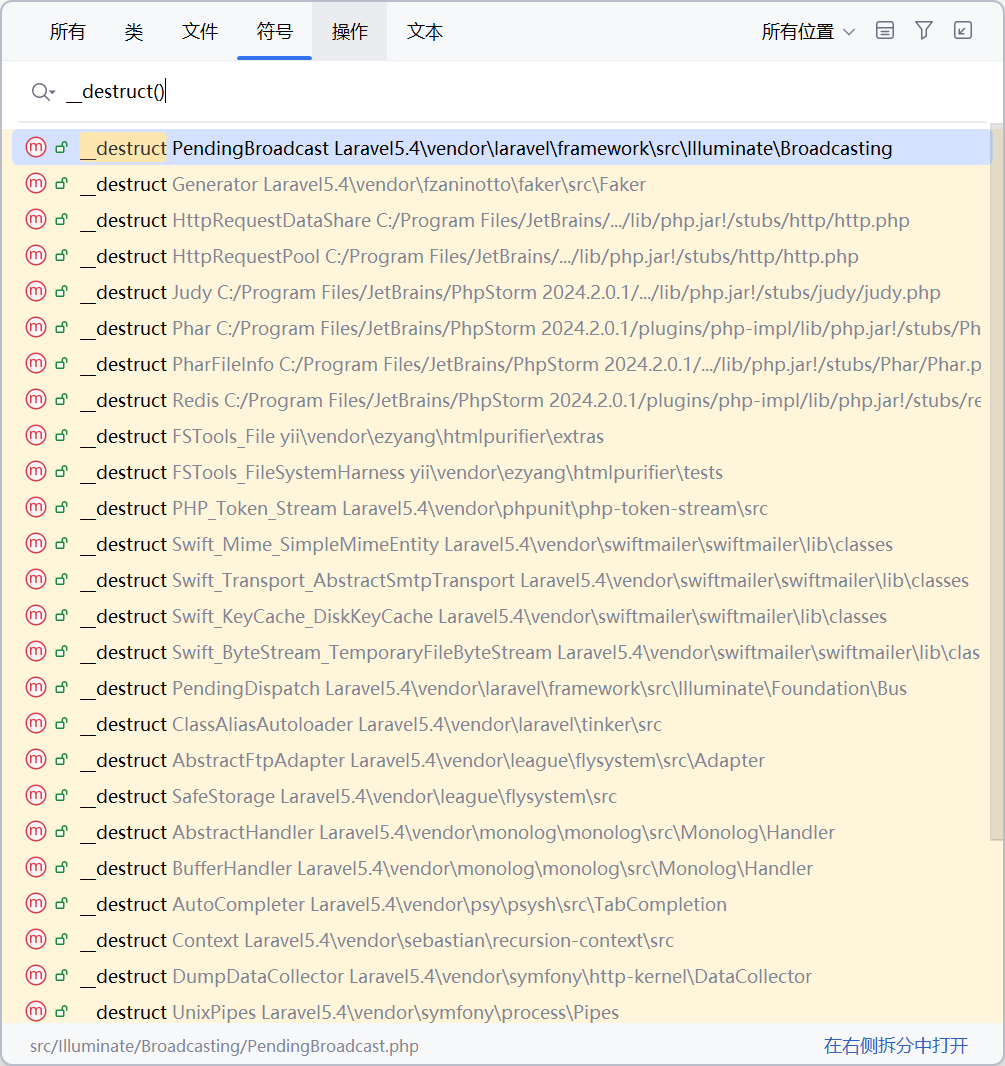Click method icon of PendingDispatch row
Image resolution: width=1005 pixels, height=1066 pixels.
pyautogui.click(x=36, y=687)
